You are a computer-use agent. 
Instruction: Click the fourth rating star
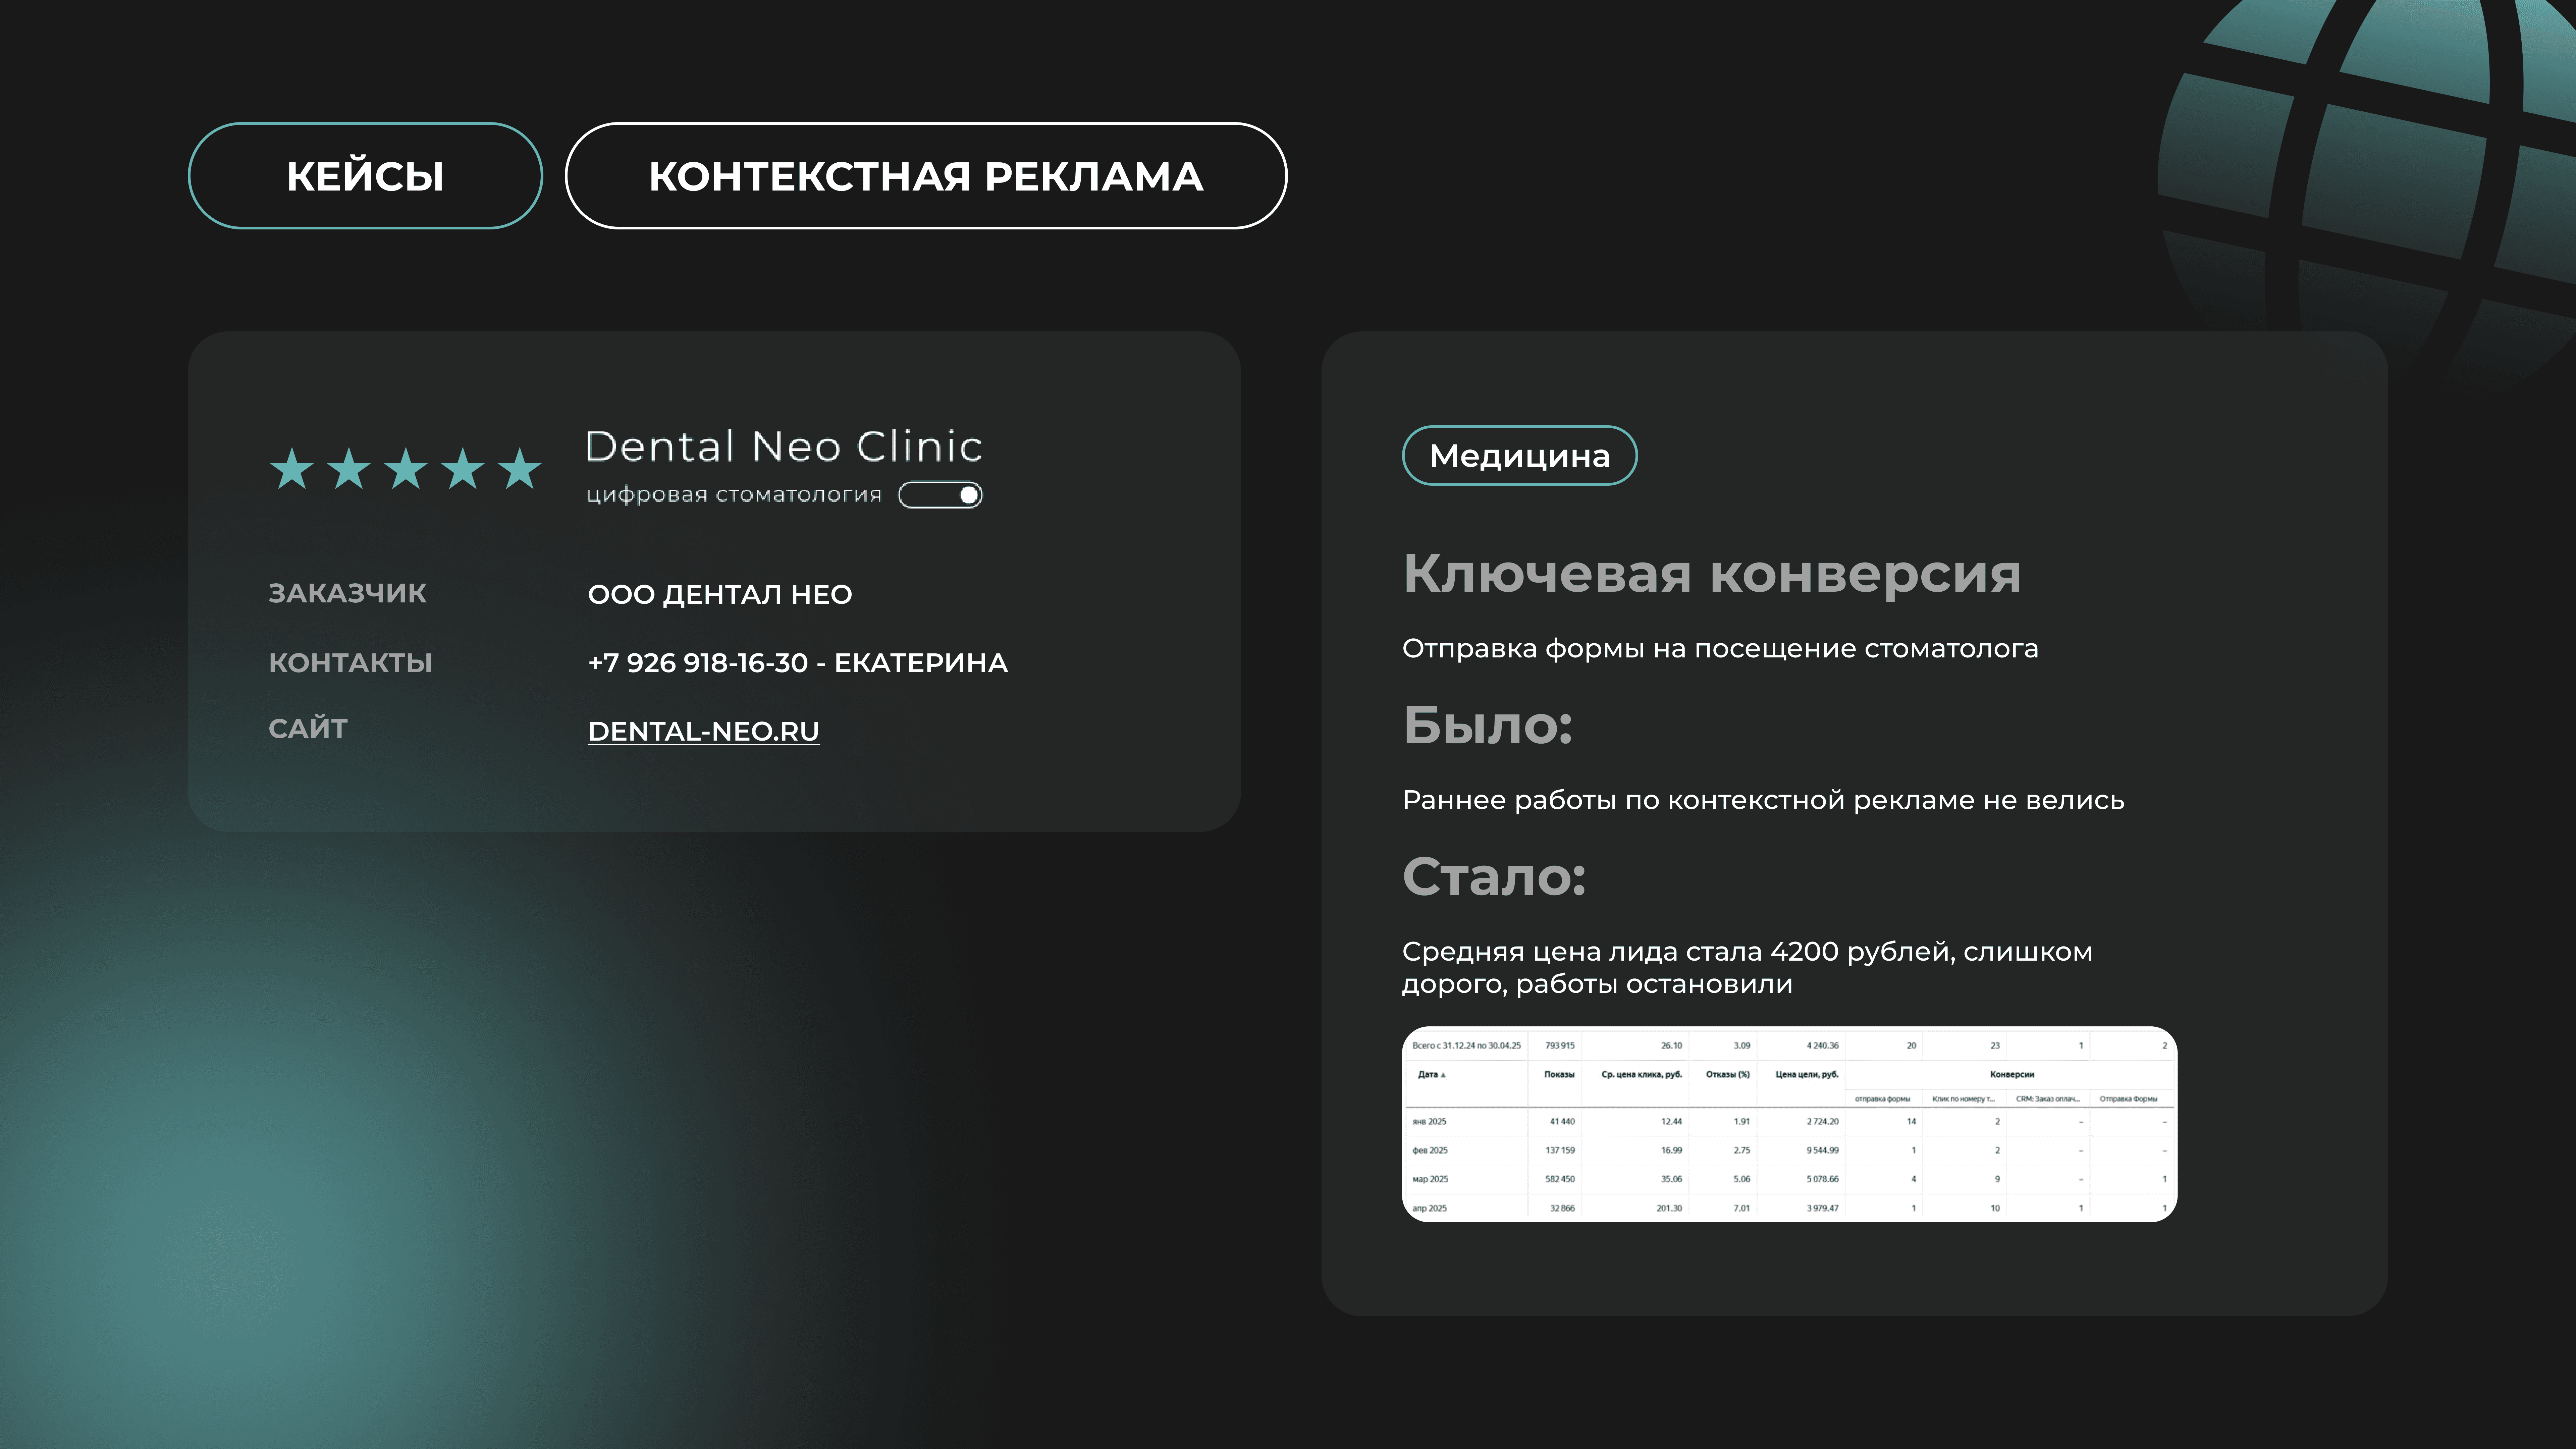pyautogui.click(x=463, y=469)
